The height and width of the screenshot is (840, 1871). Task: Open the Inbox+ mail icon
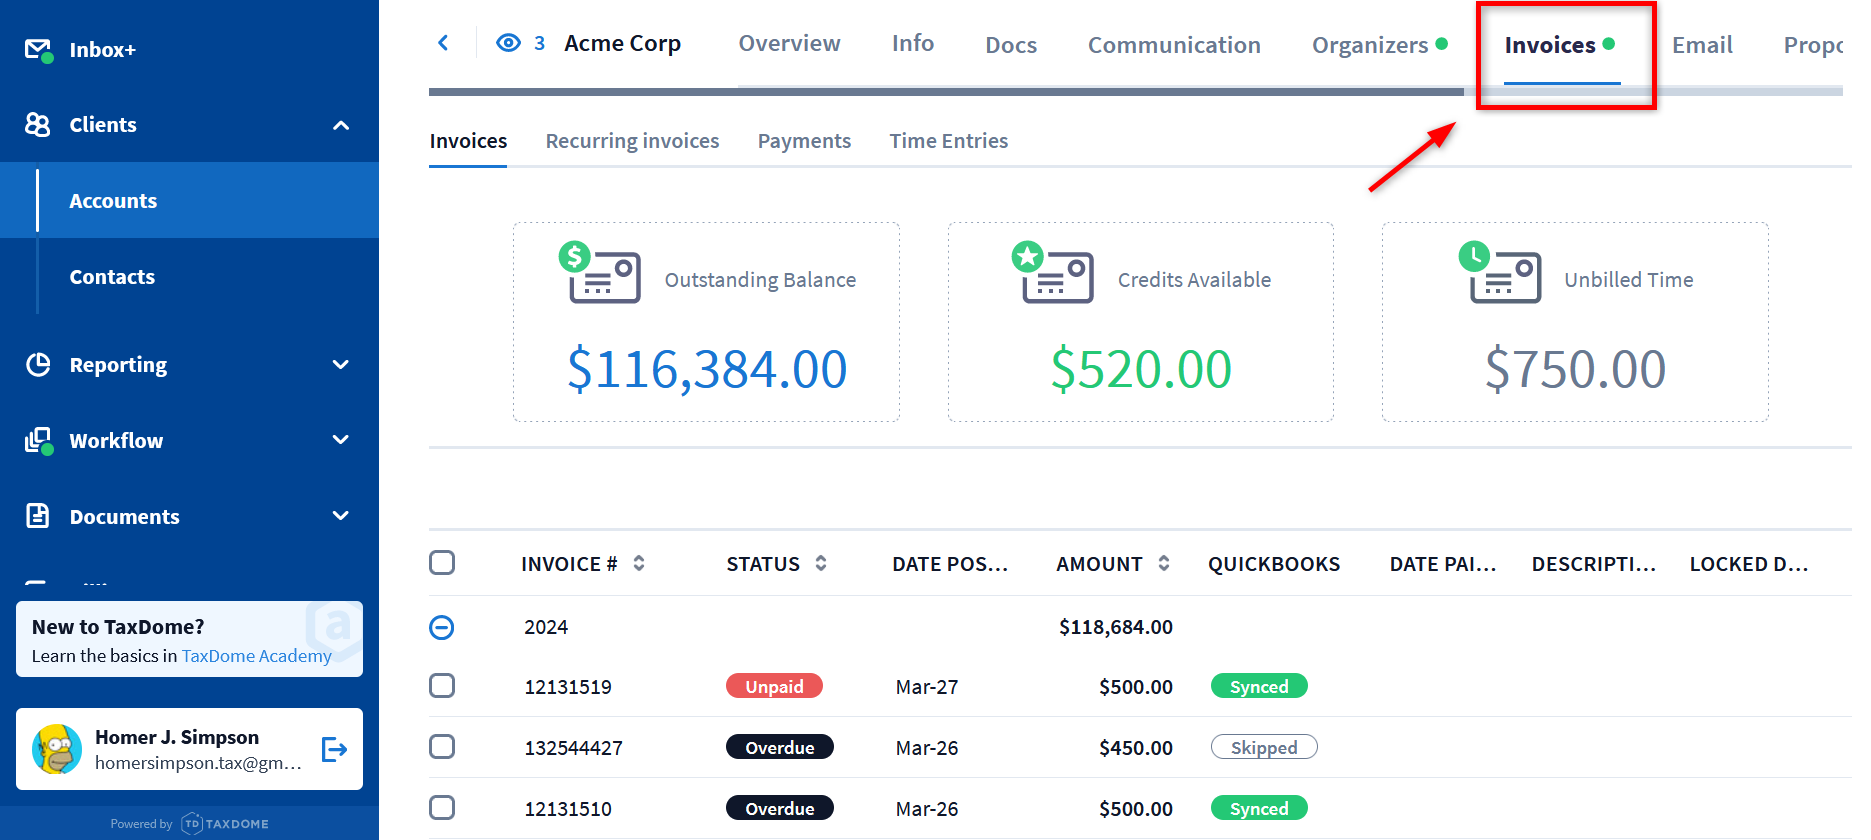(38, 50)
